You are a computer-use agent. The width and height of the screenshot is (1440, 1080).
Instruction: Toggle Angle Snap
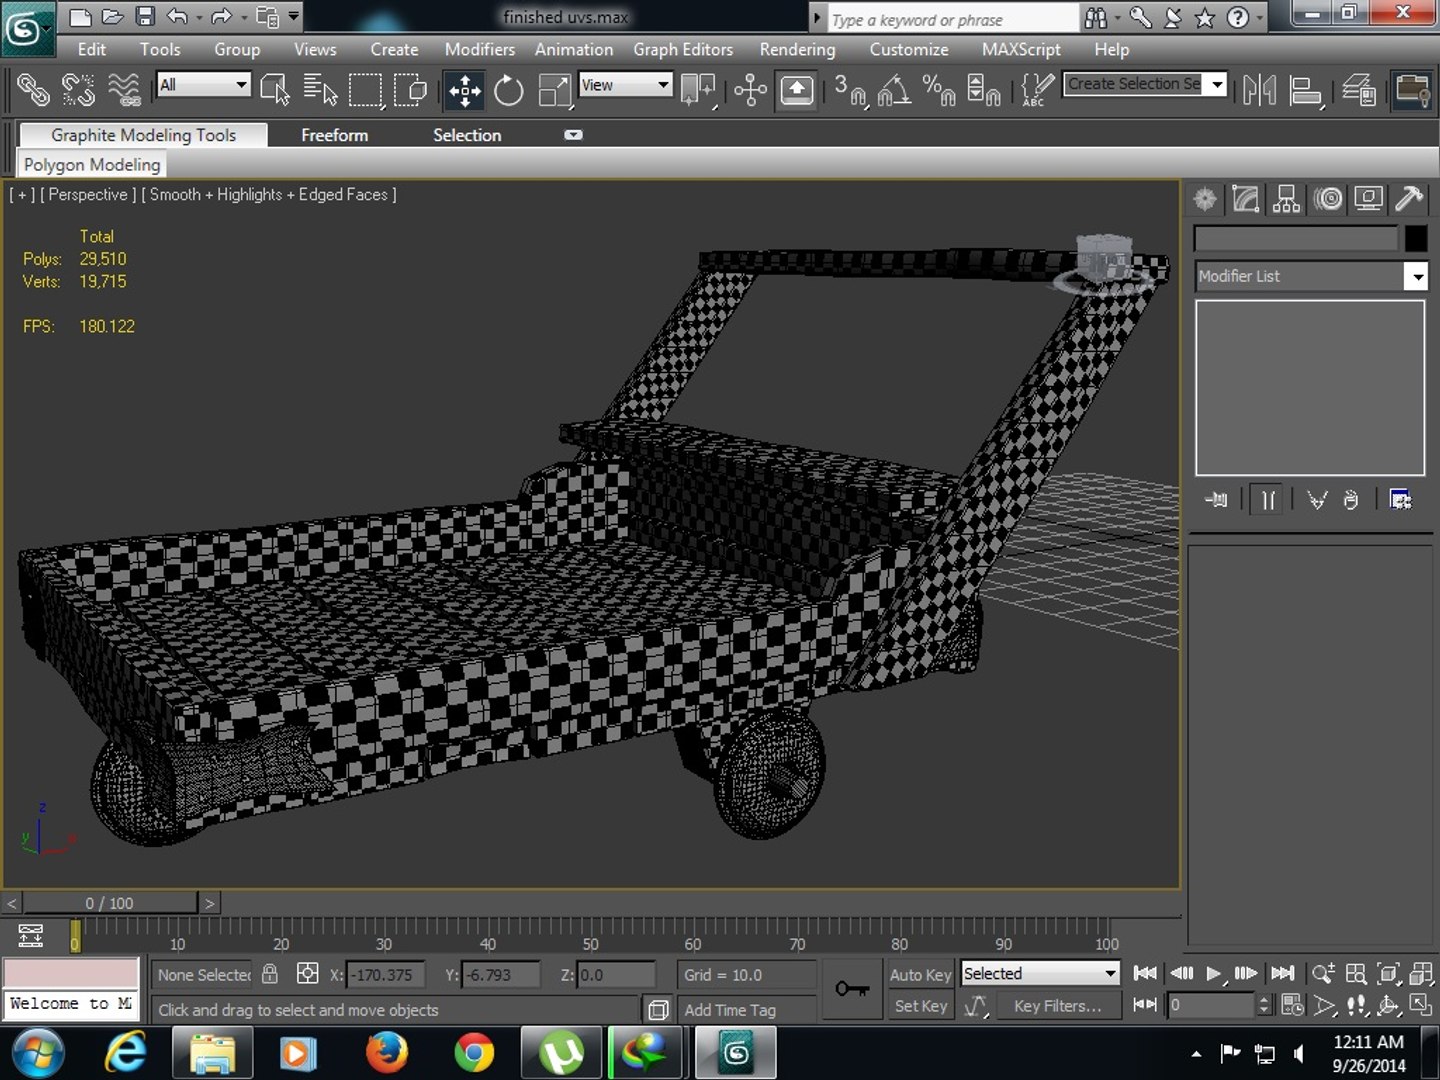tap(894, 91)
